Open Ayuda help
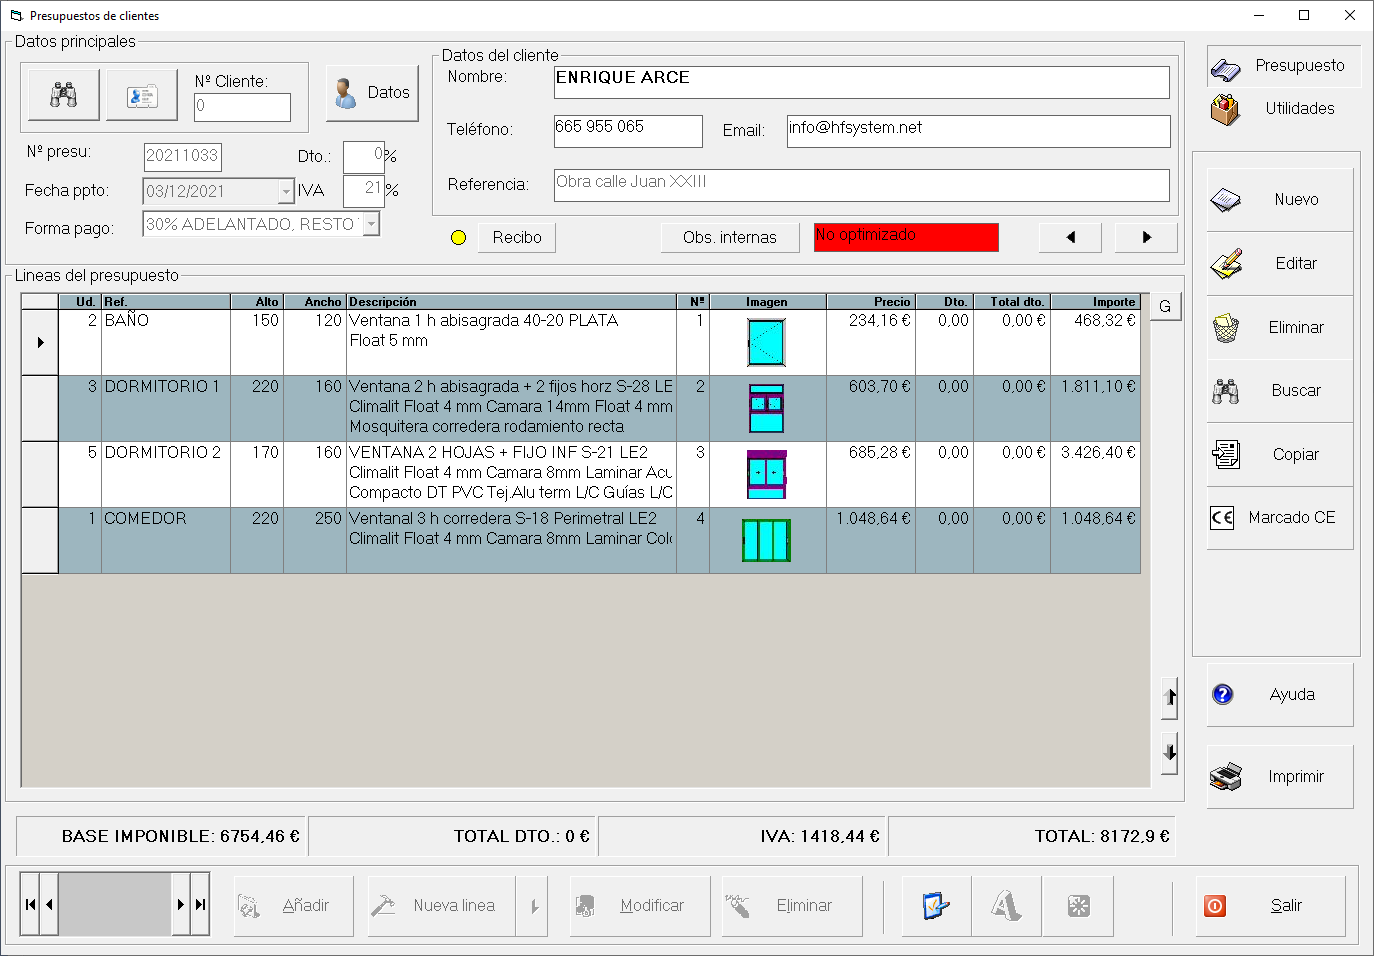 click(x=1280, y=695)
